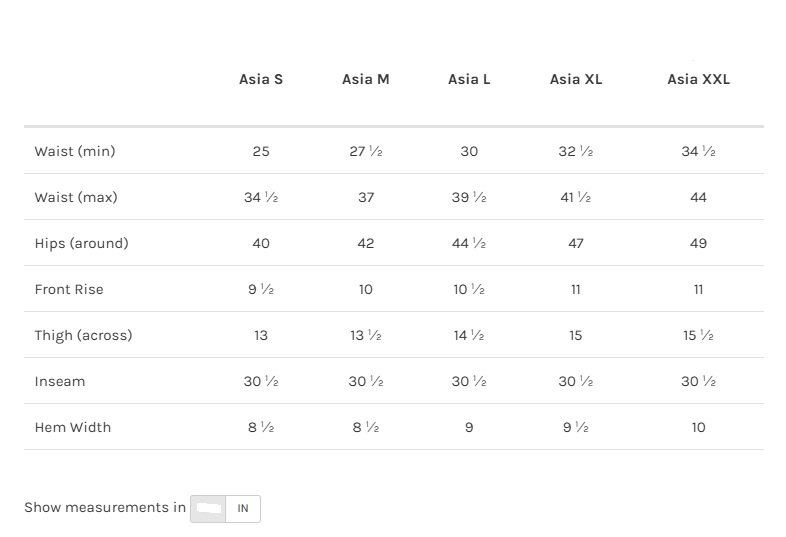786x537 pixels.
Task: Click the Asia XXL Waist (max) value 44
Action: (x=698, y=197)
